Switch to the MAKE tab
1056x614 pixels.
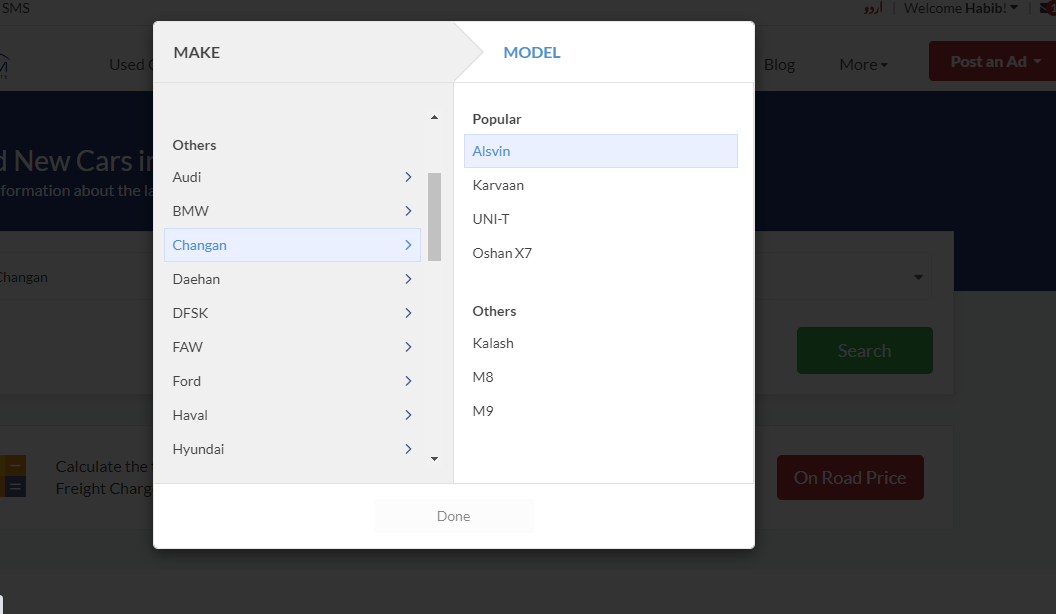[197, 53]
